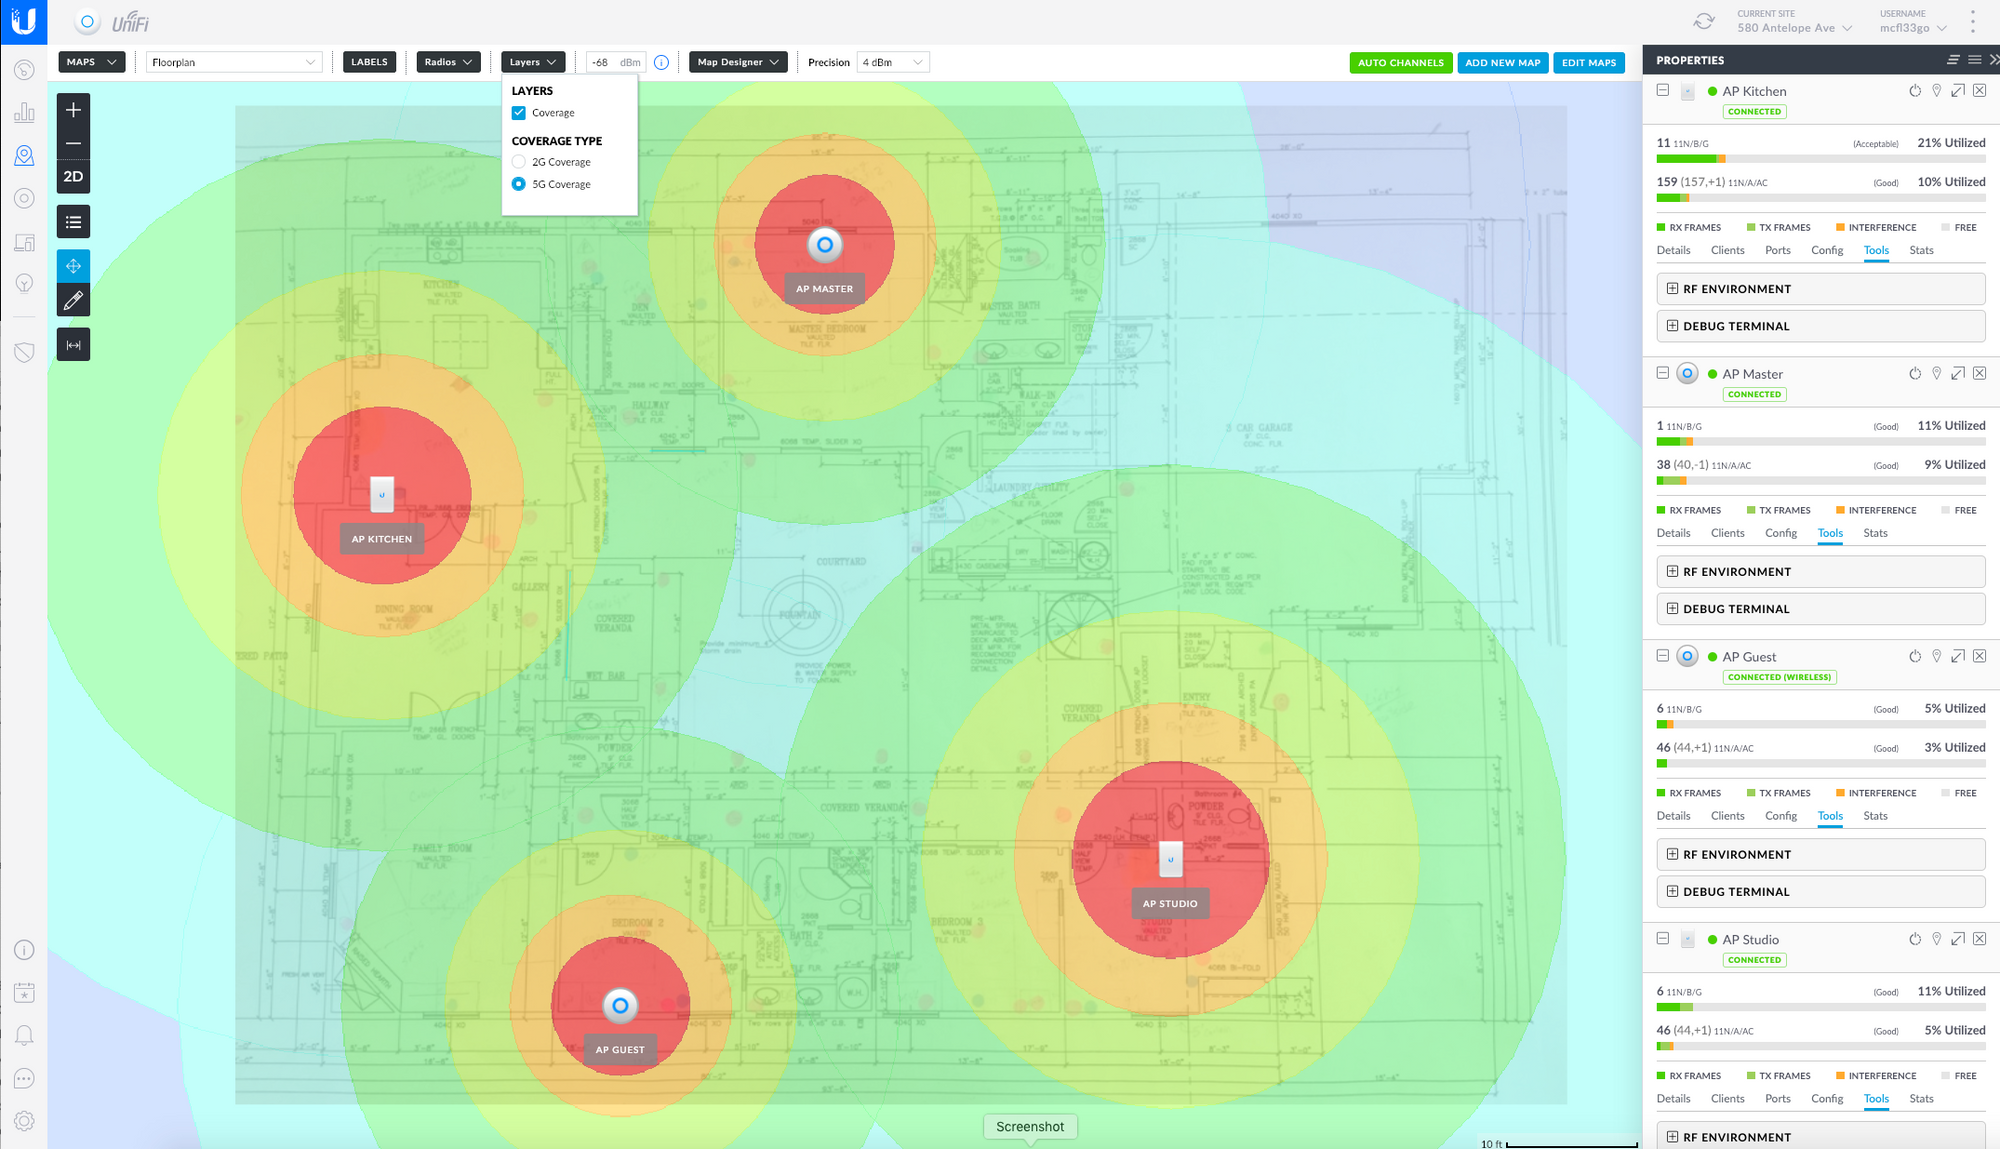The height and width of the screenshot is (1149, 2000).
Task: Click the zoom in plus button
Action: [73, 110]
